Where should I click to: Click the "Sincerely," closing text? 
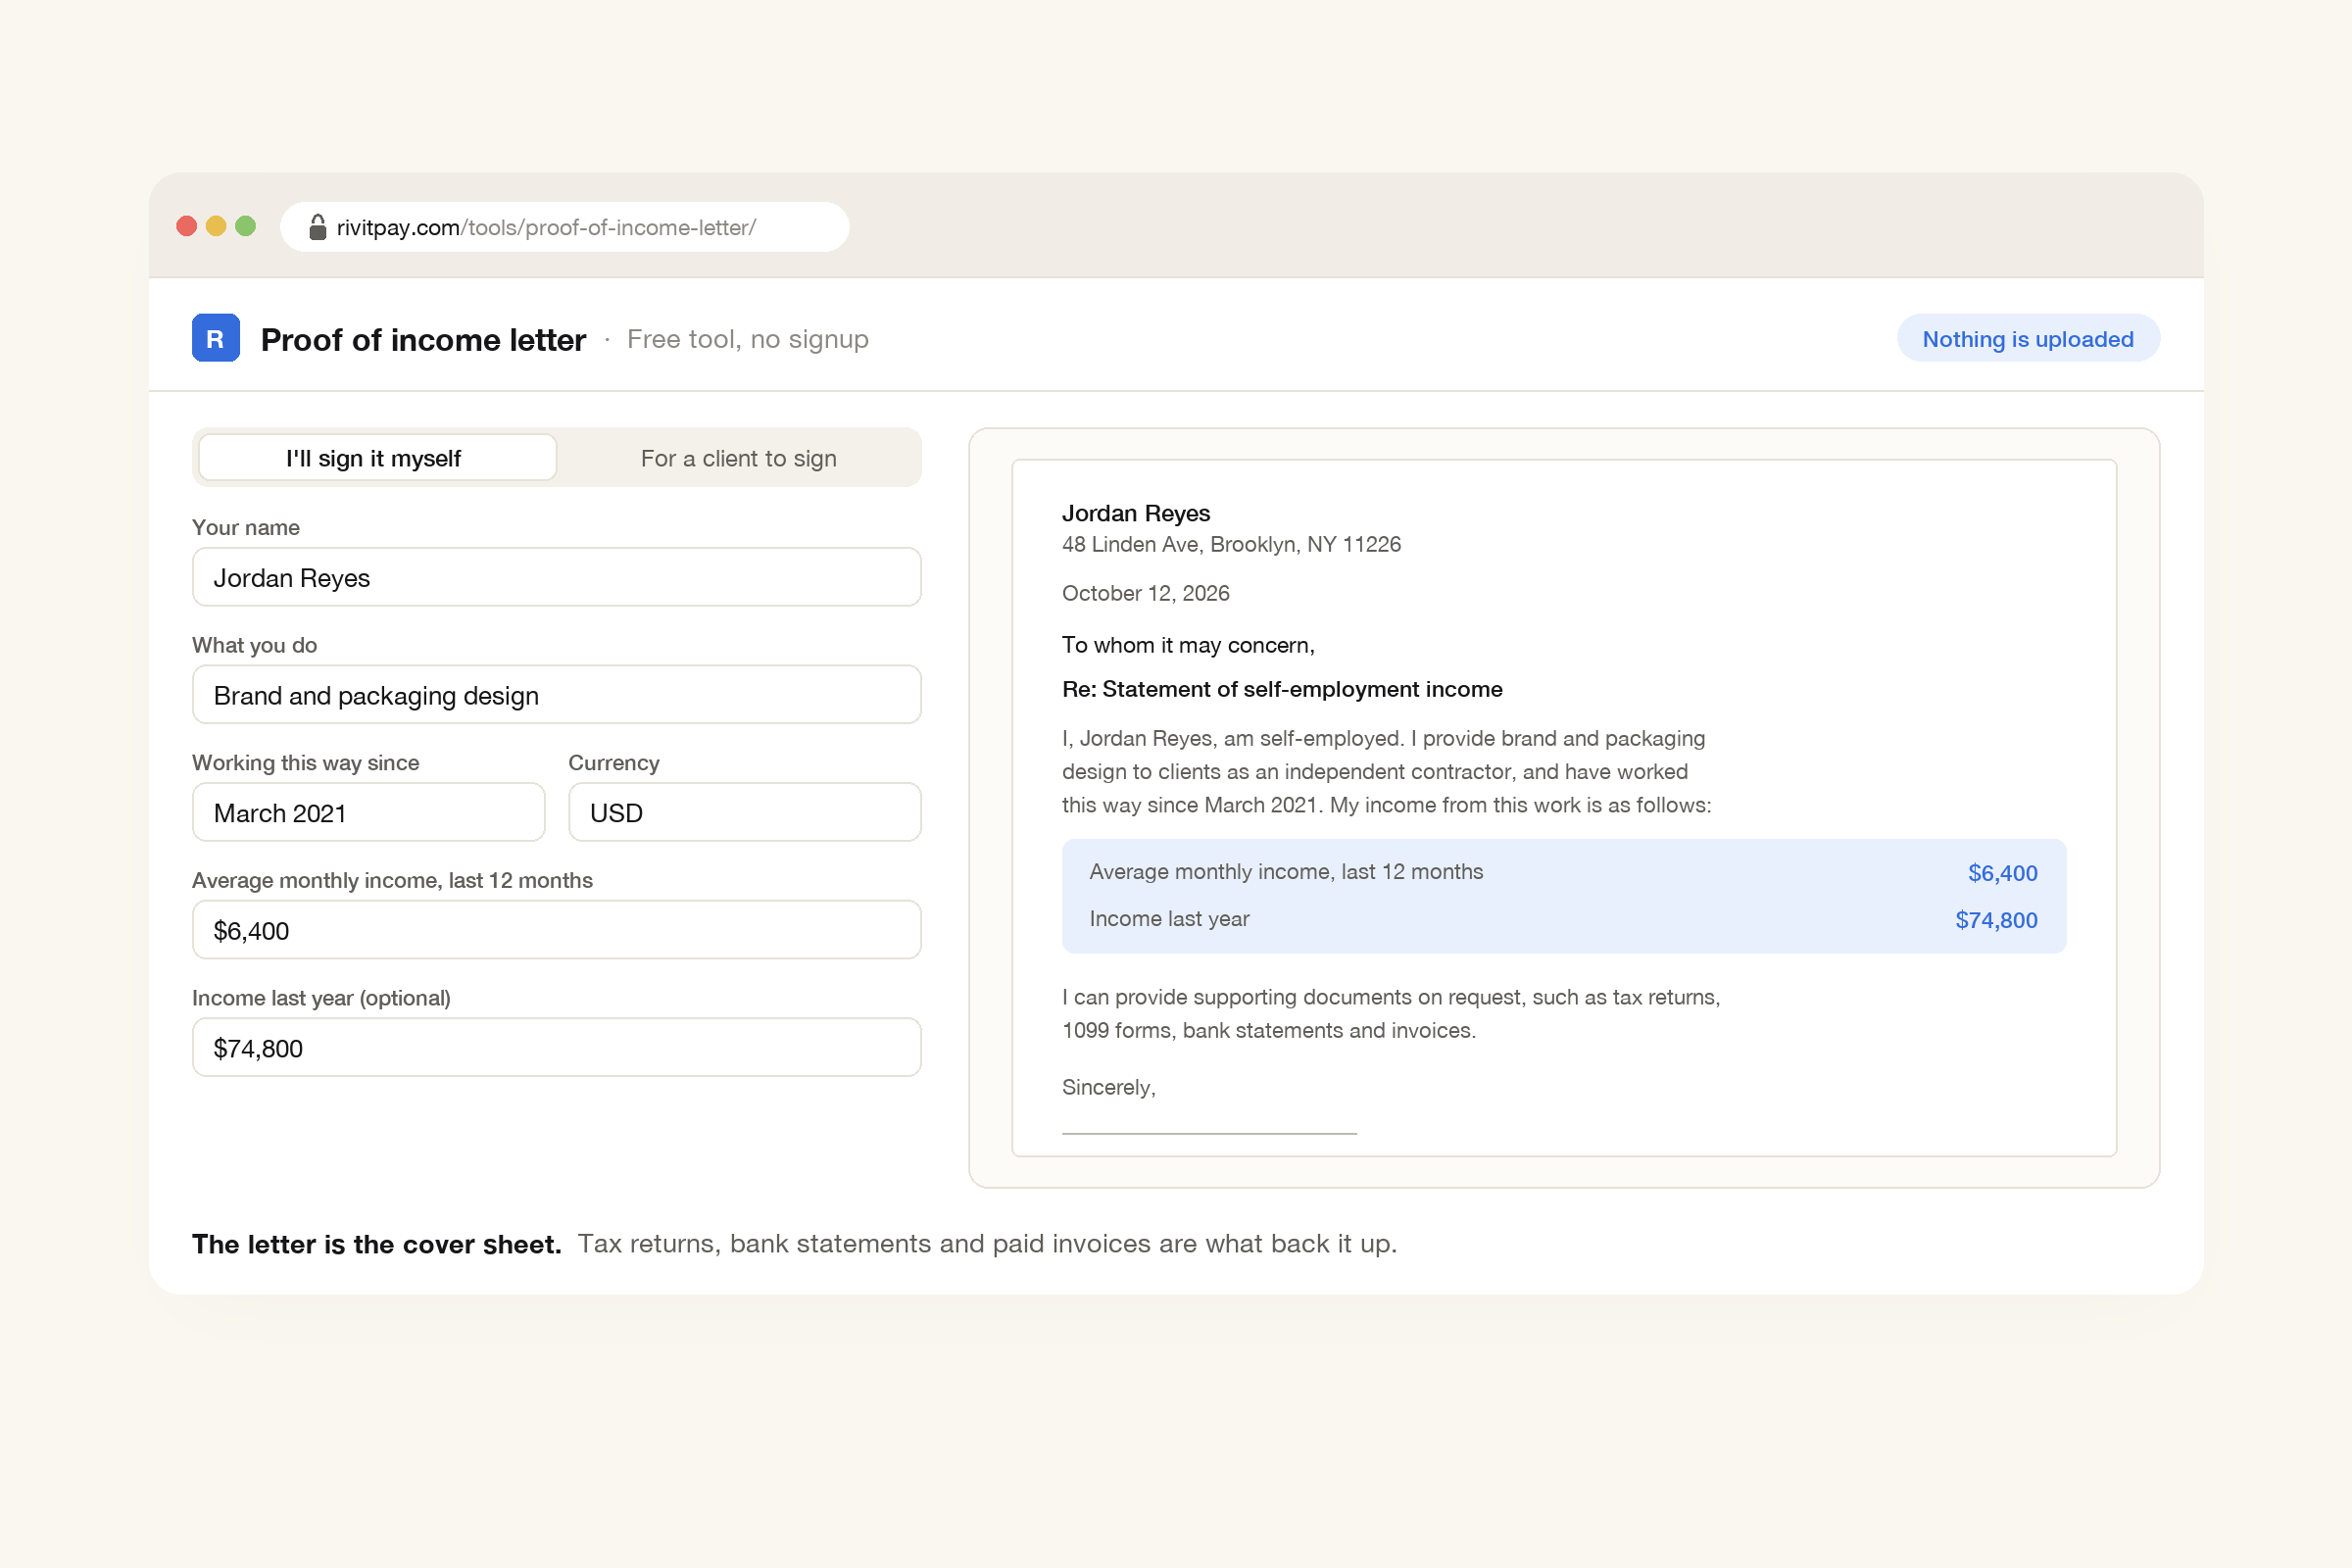click(1108, 1087)
